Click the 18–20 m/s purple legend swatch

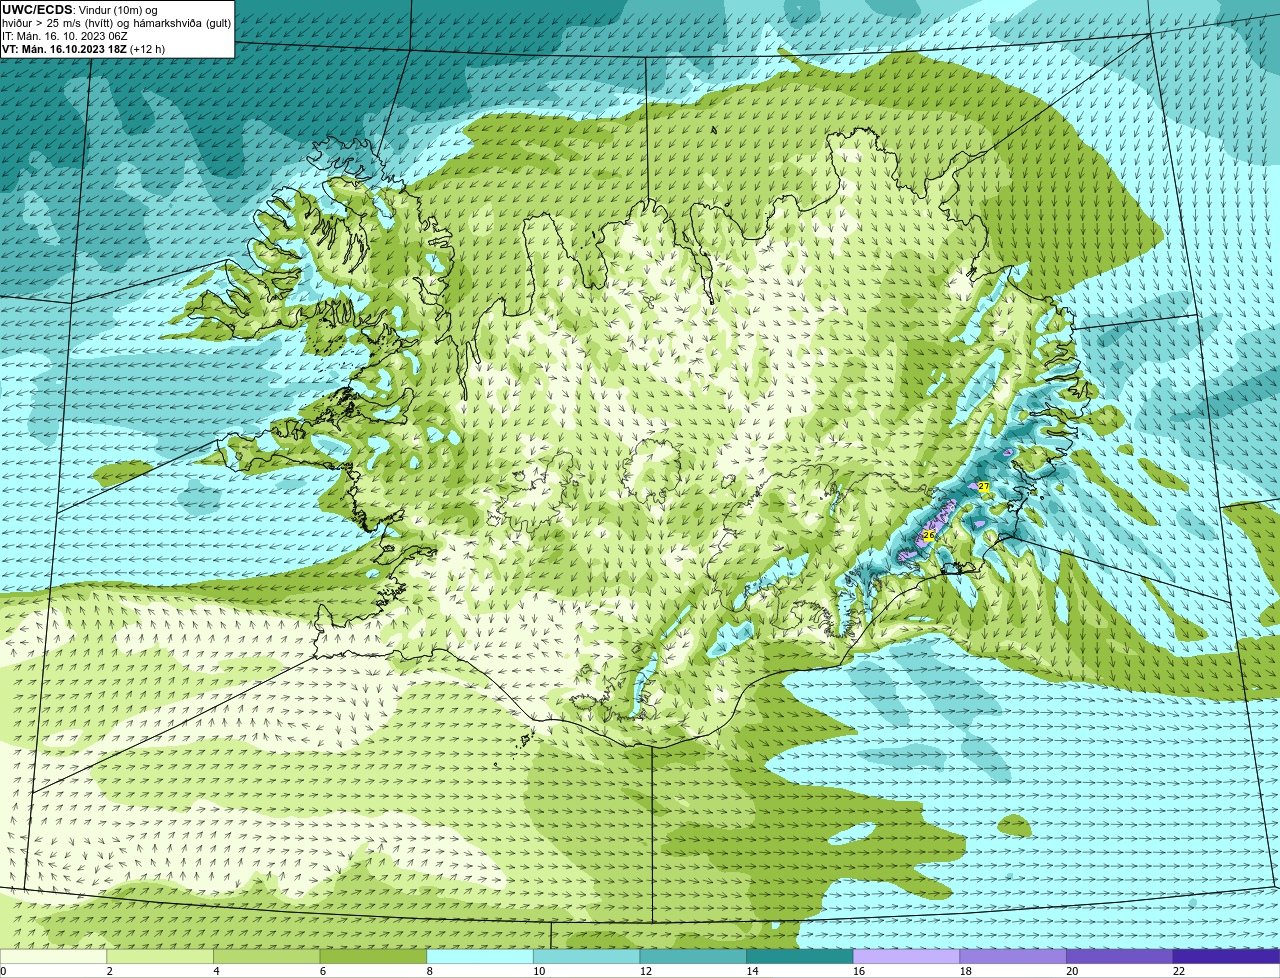click(1013, 956)
